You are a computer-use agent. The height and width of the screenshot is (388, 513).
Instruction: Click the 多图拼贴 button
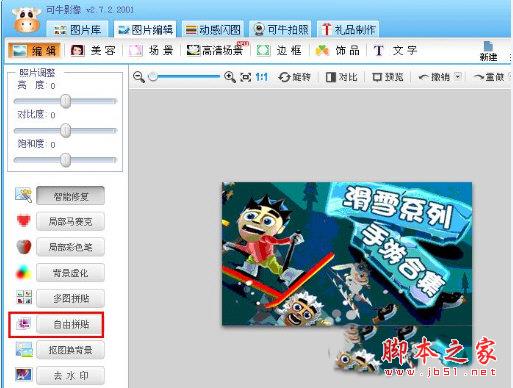click(70, 298)
